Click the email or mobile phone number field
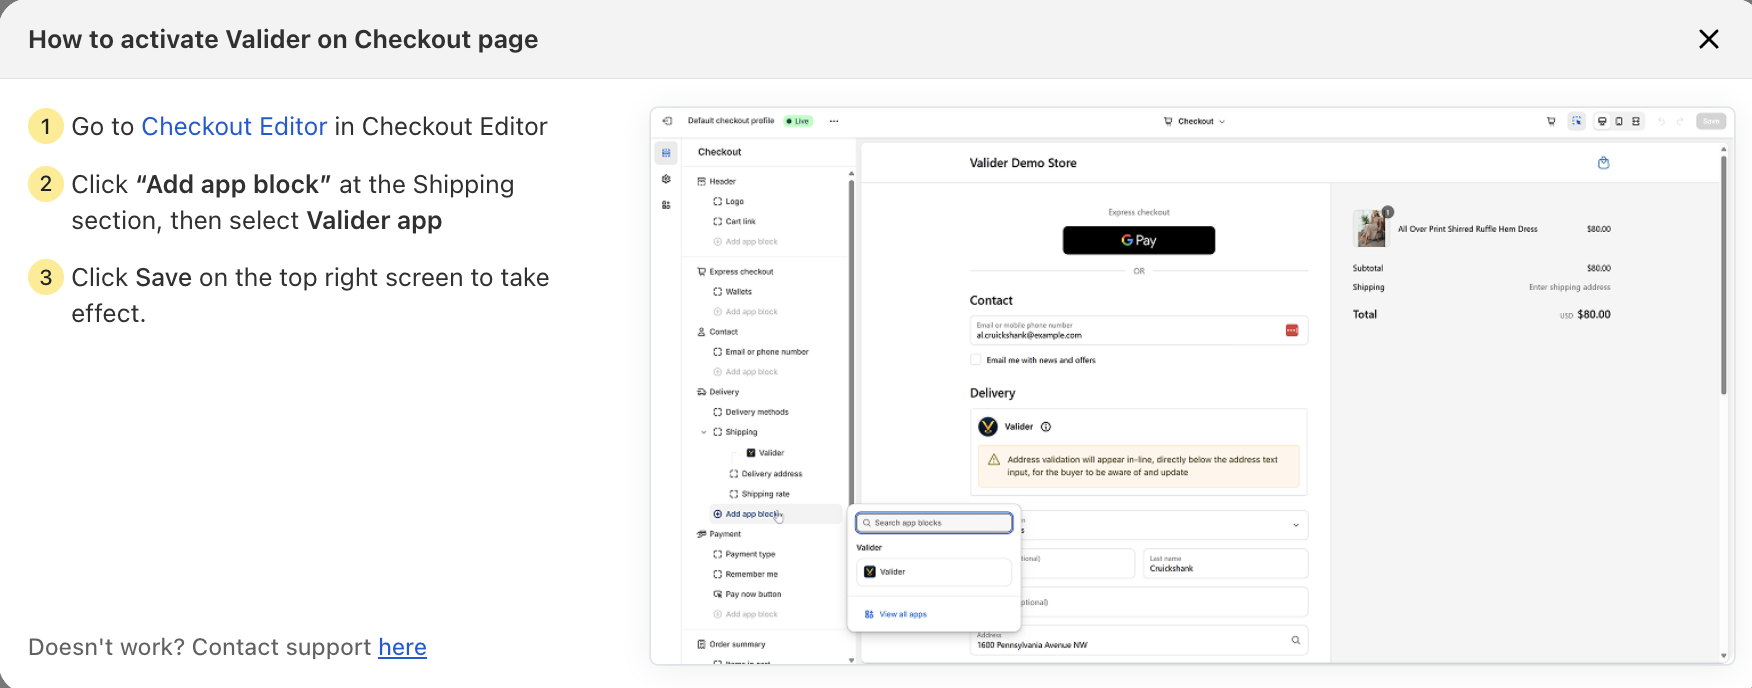 (1139, 330)
